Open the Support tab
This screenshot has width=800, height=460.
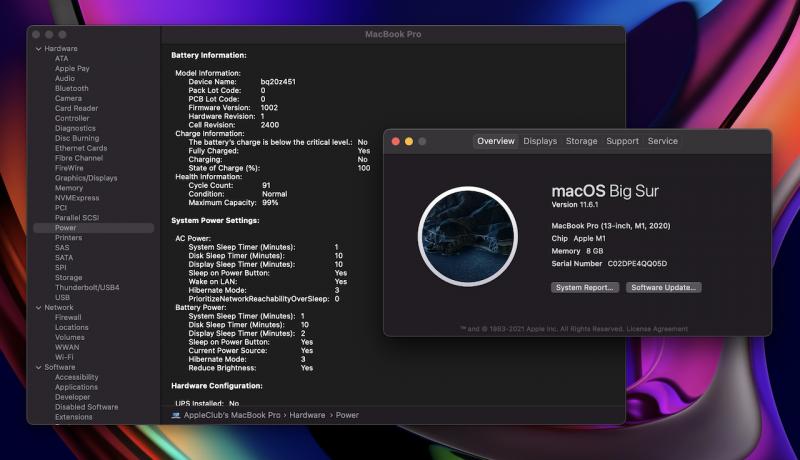click(x=622, y=141)
